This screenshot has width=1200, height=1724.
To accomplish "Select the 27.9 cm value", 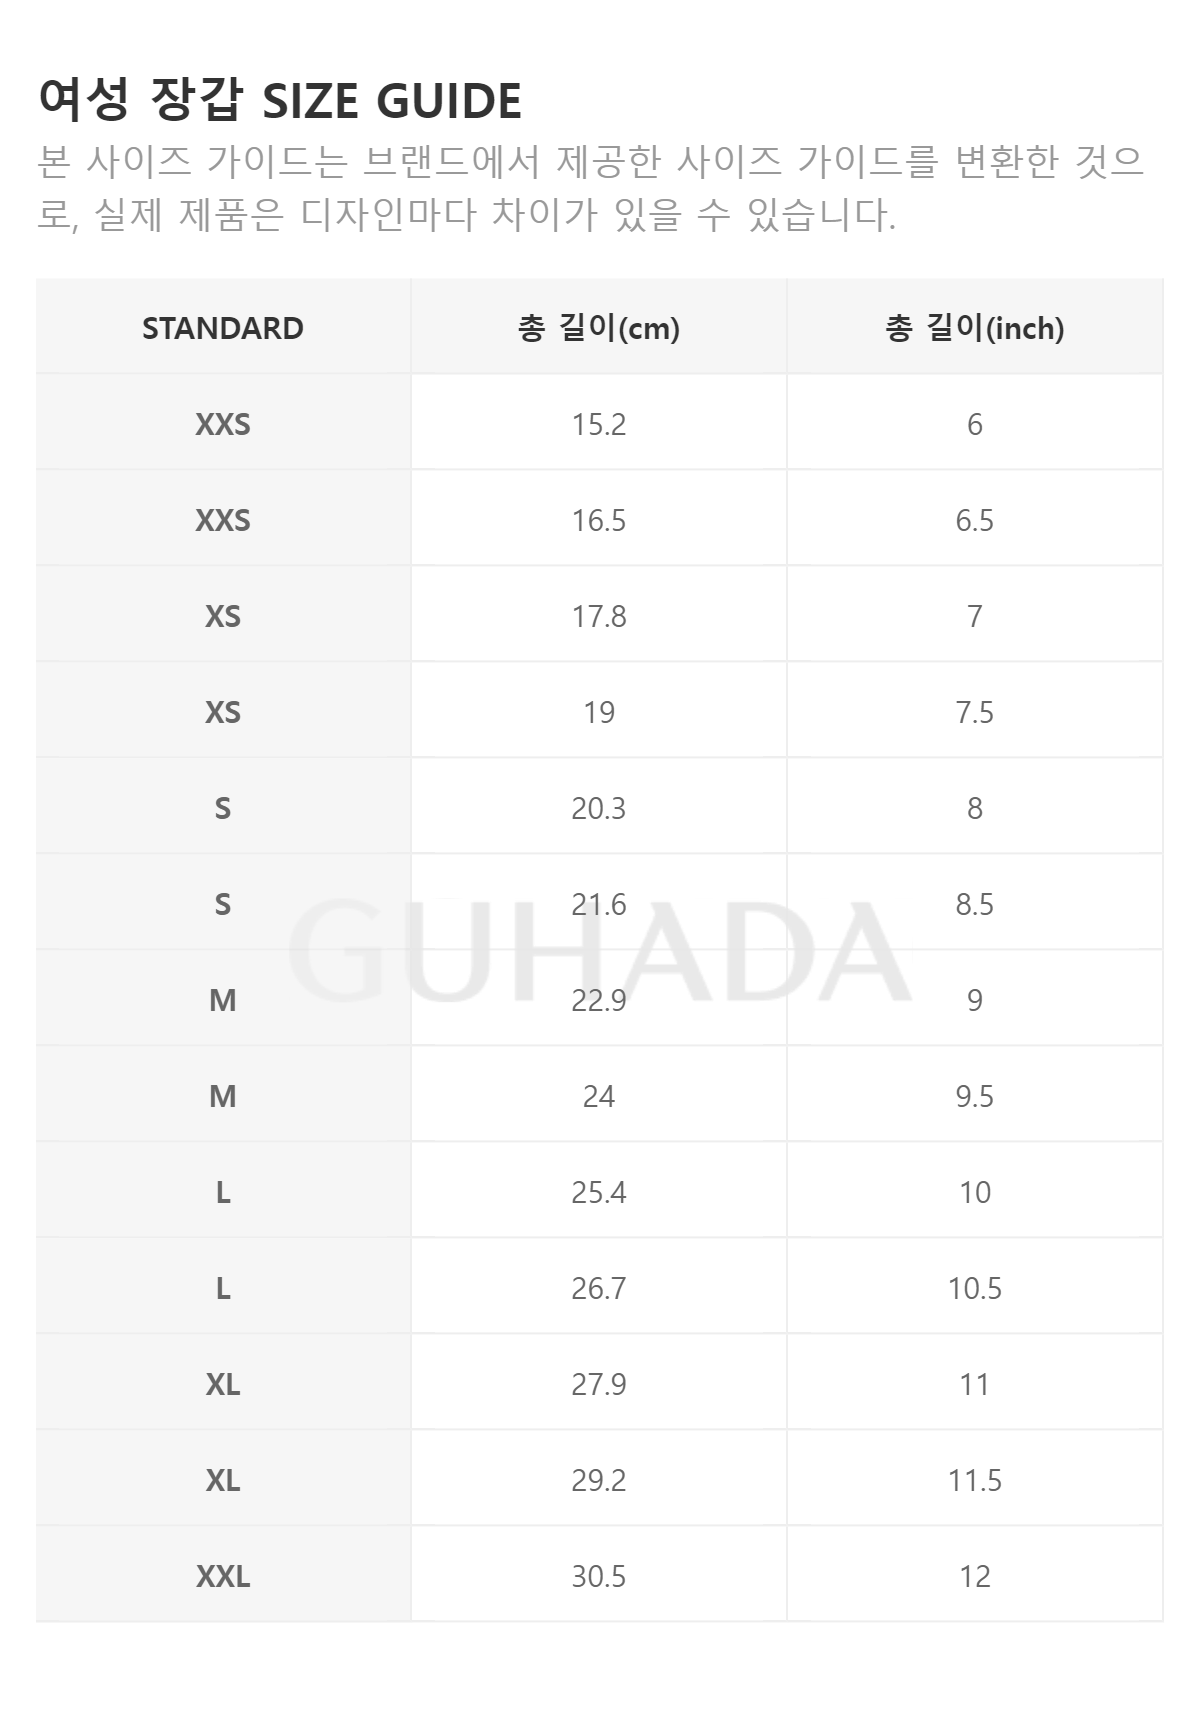I will tap(599, 1384).
